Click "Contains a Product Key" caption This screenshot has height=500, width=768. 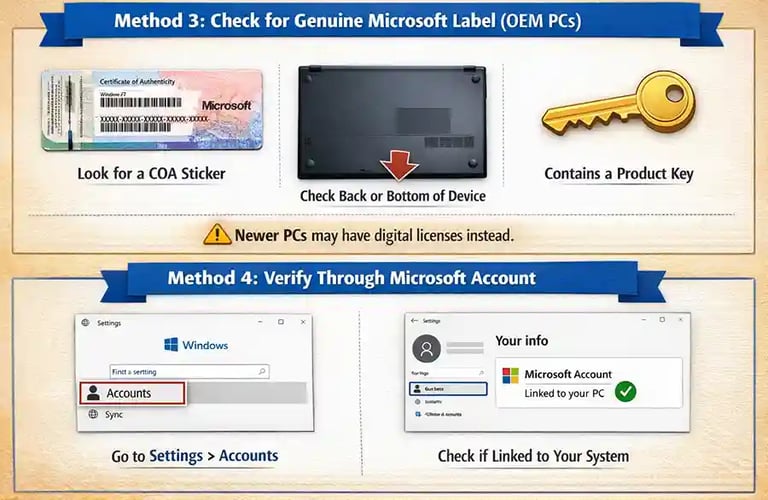619,173
